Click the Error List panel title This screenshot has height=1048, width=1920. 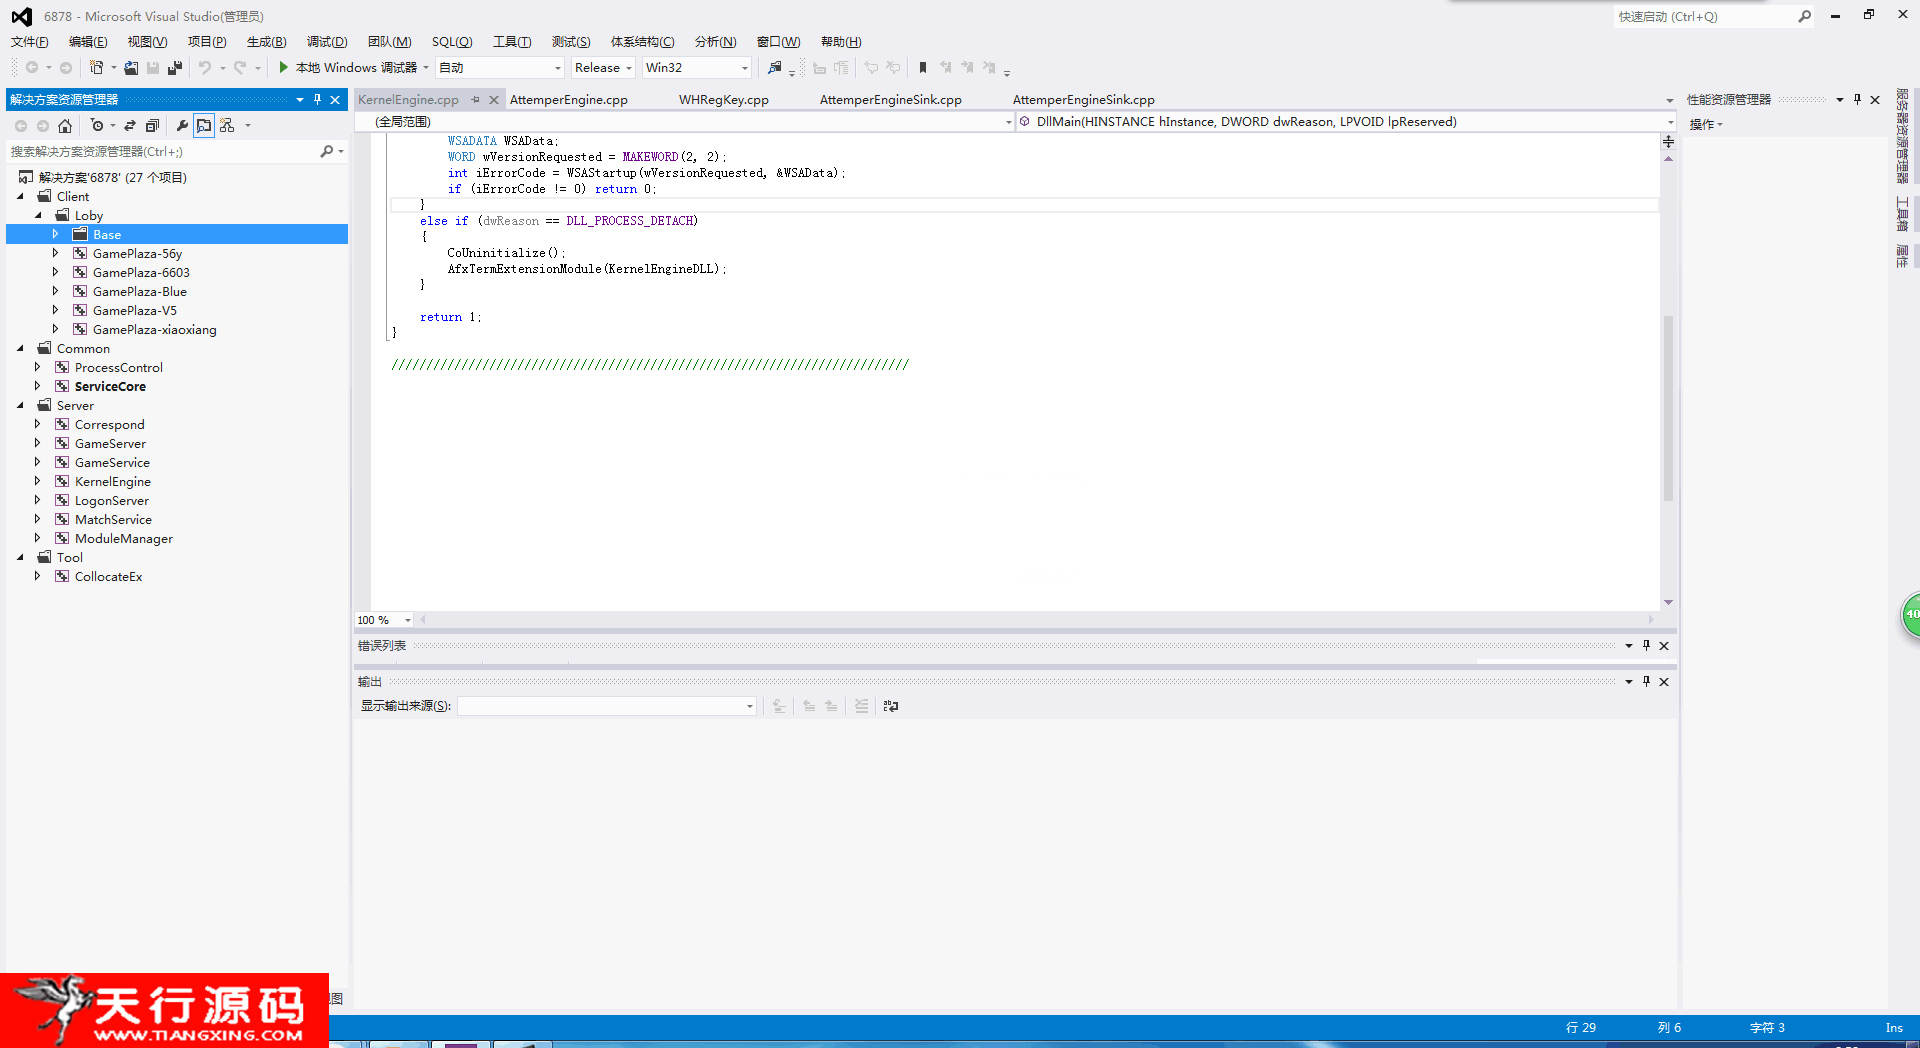[x=382, y=645]
